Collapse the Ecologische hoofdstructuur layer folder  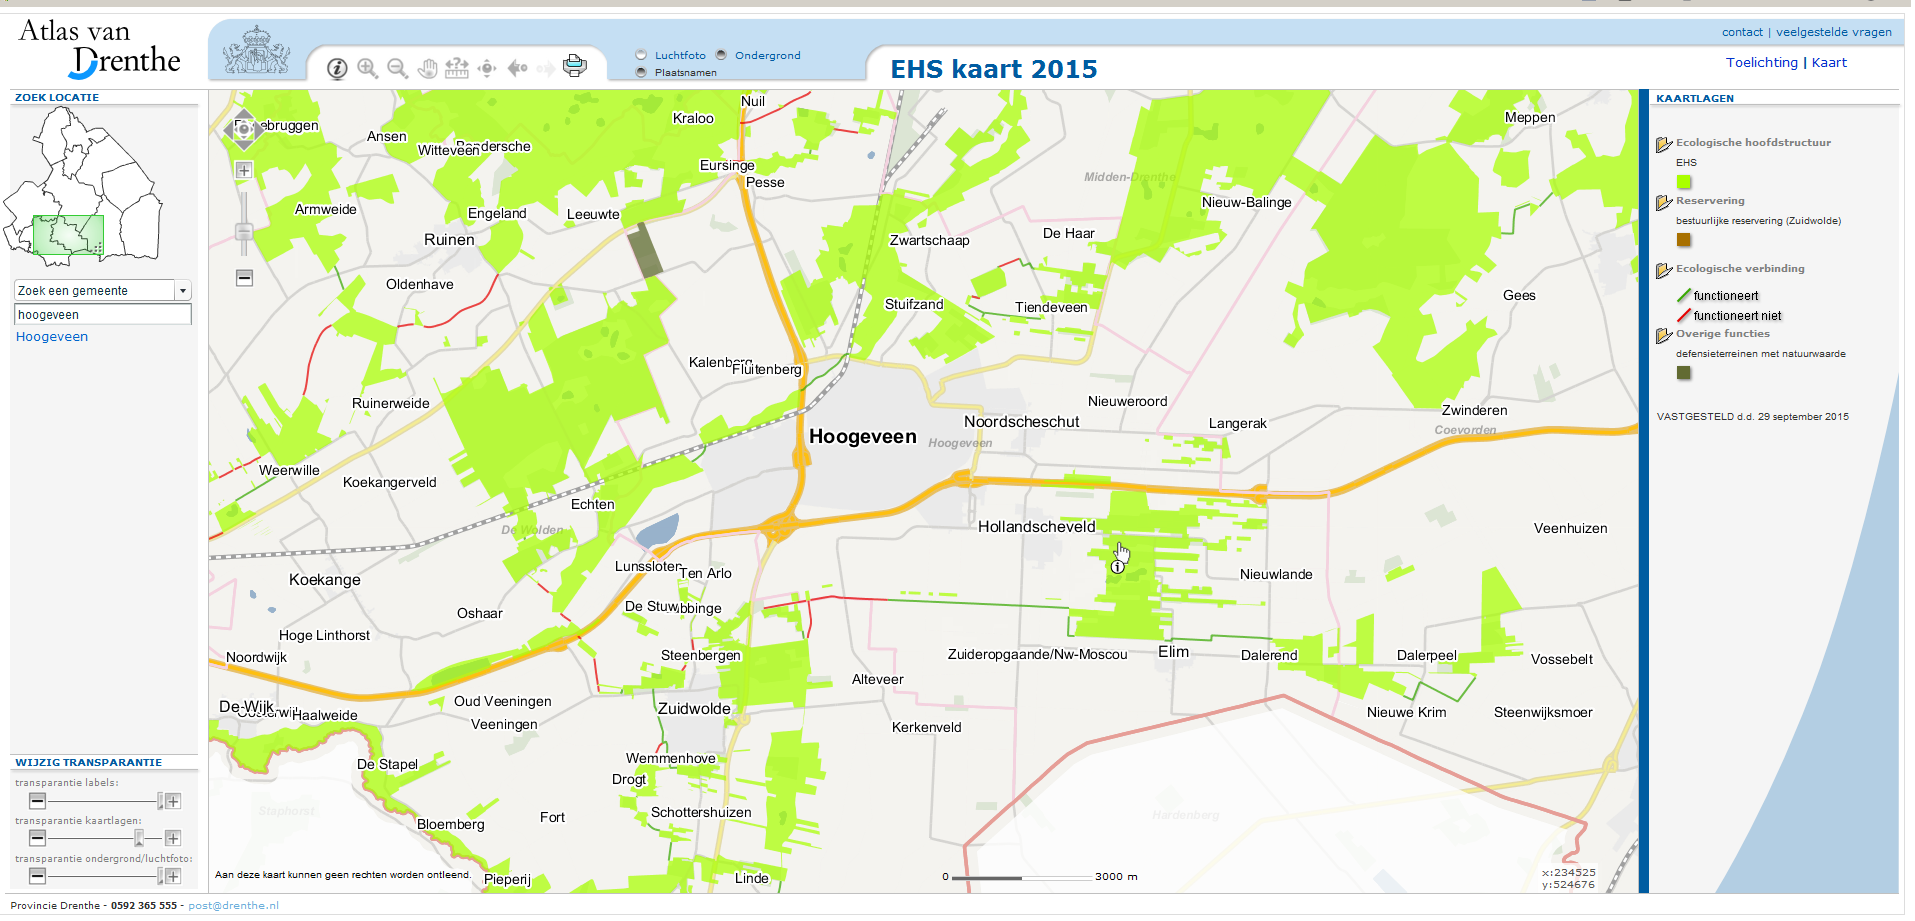coord(1664,144)
